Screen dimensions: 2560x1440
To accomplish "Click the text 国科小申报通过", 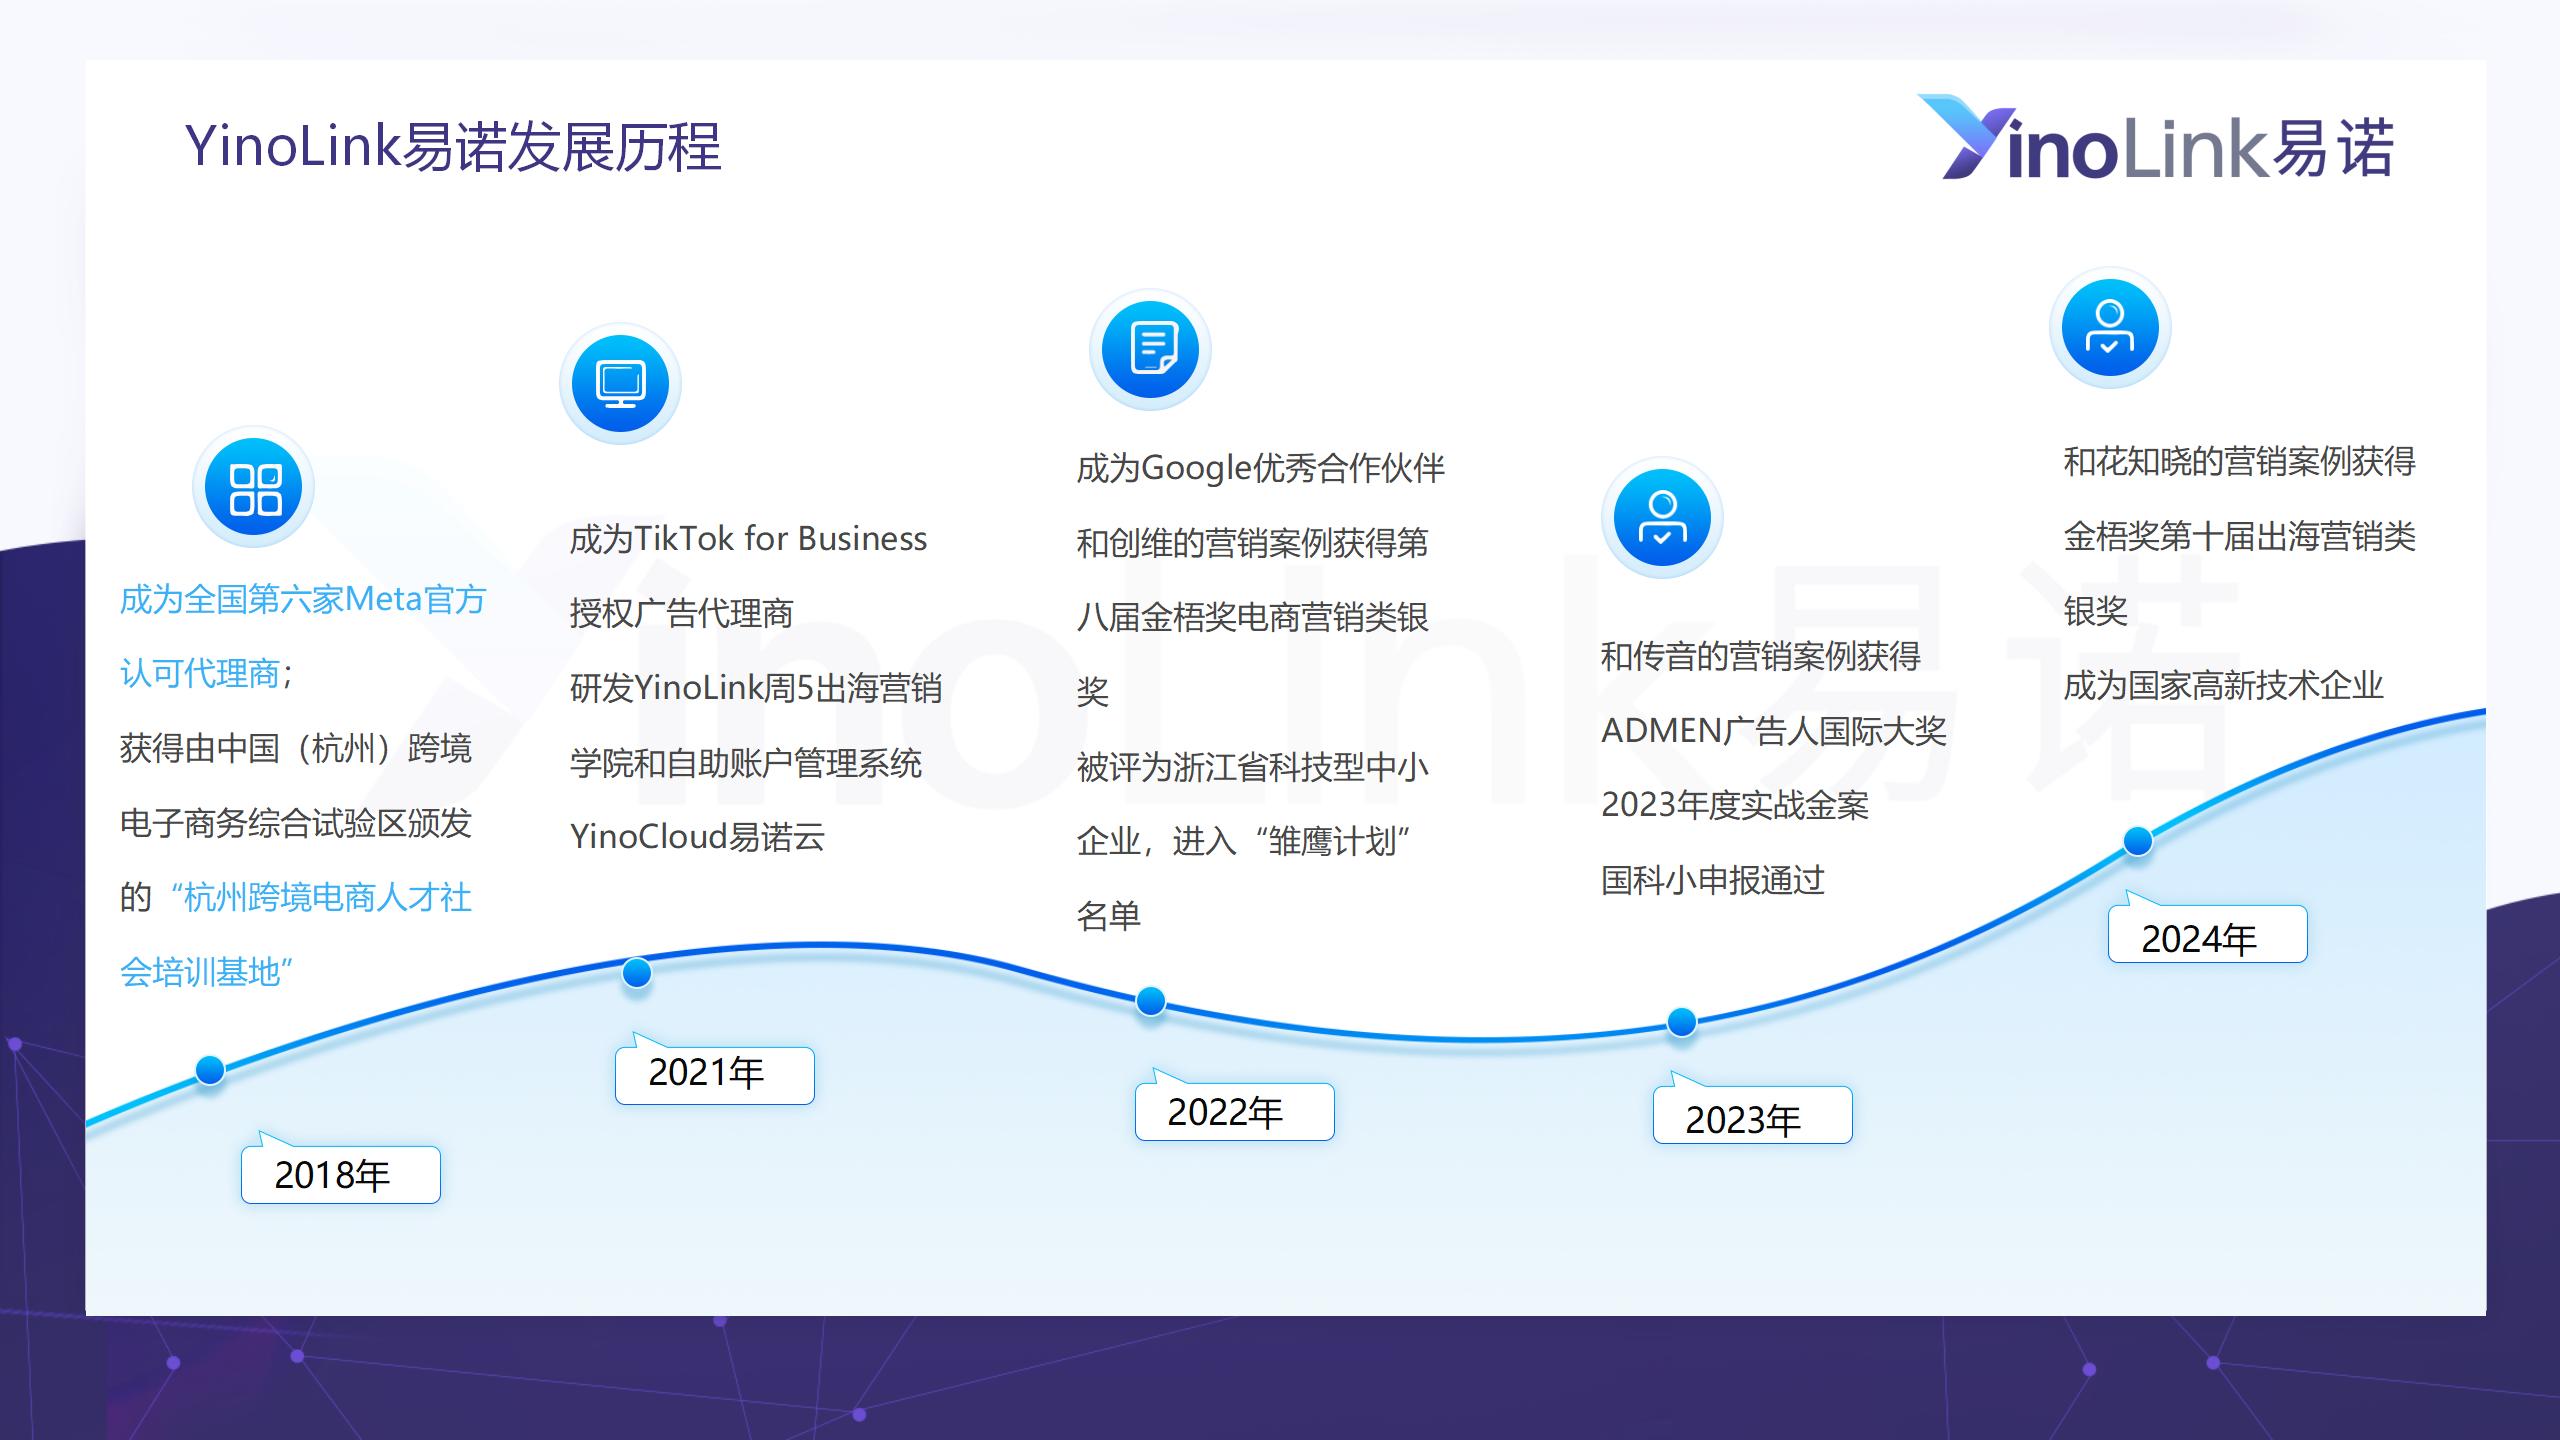I will pos(1713,880).
